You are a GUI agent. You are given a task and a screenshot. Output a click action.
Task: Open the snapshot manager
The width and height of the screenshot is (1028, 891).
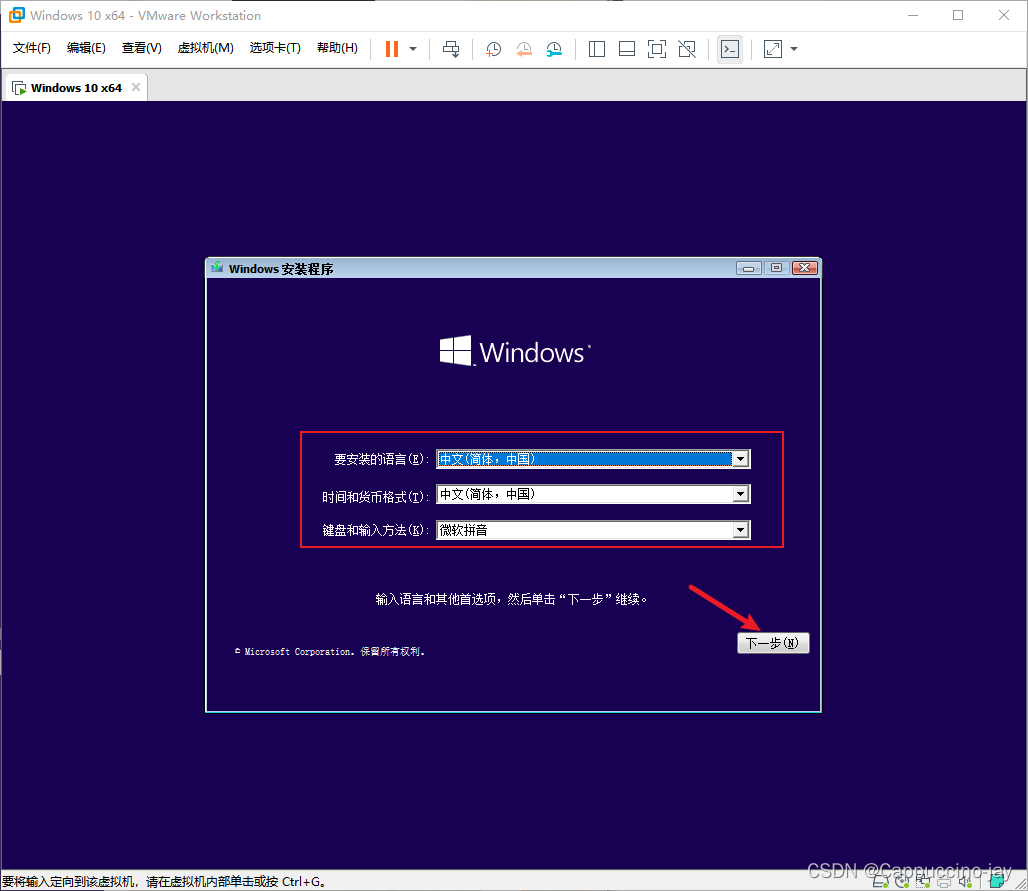554,49
